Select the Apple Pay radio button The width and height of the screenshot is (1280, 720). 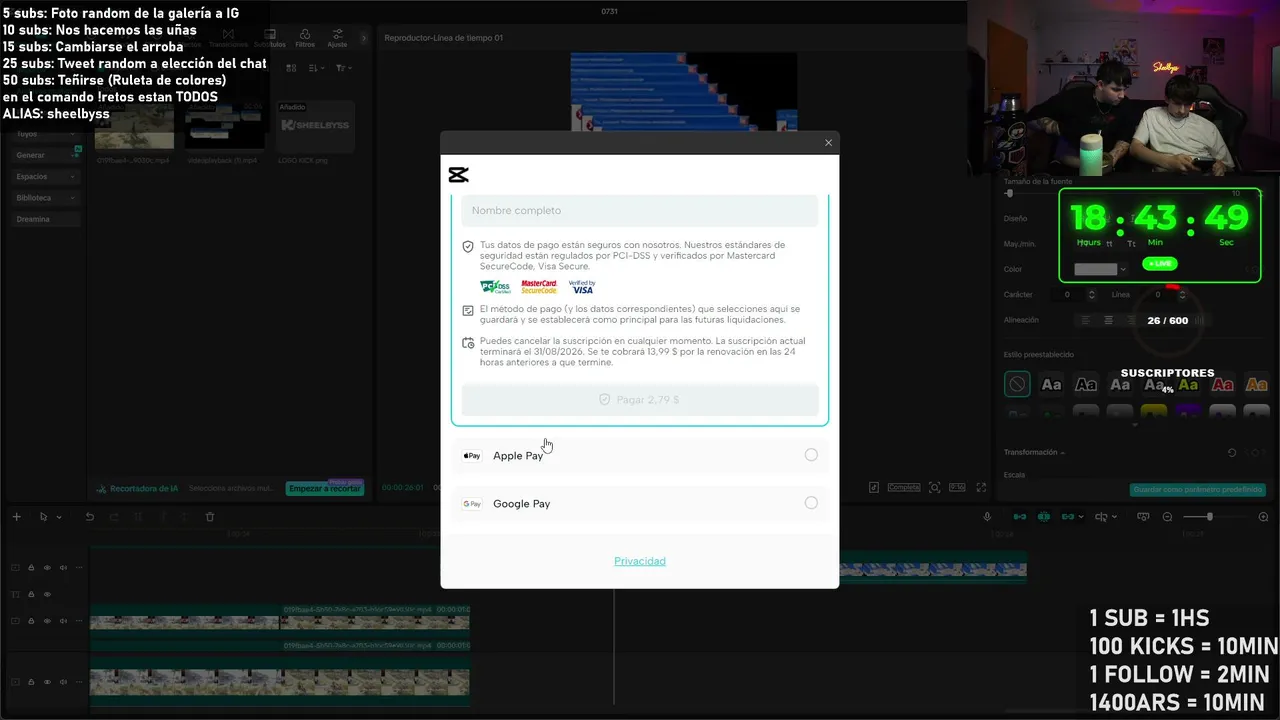(811, 455)
